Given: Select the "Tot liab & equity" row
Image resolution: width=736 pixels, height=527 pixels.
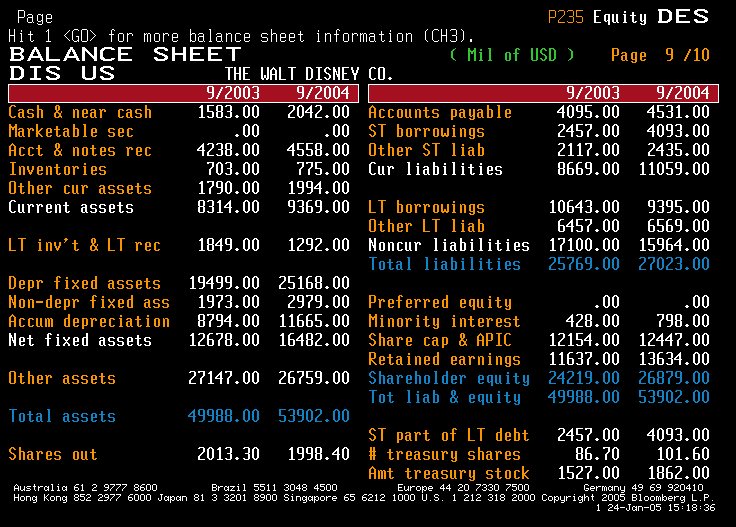Looking at the screenshot, I should tap(444, 397).
